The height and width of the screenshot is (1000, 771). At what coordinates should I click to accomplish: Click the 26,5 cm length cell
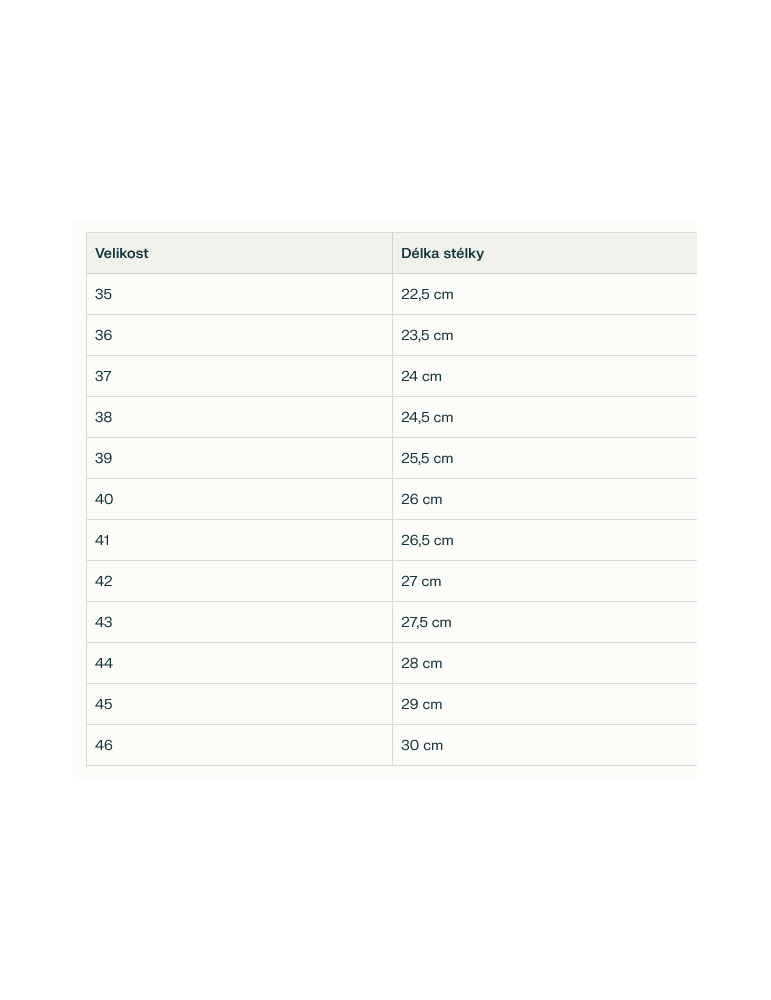pyautogui.click(x=427, y=540)
